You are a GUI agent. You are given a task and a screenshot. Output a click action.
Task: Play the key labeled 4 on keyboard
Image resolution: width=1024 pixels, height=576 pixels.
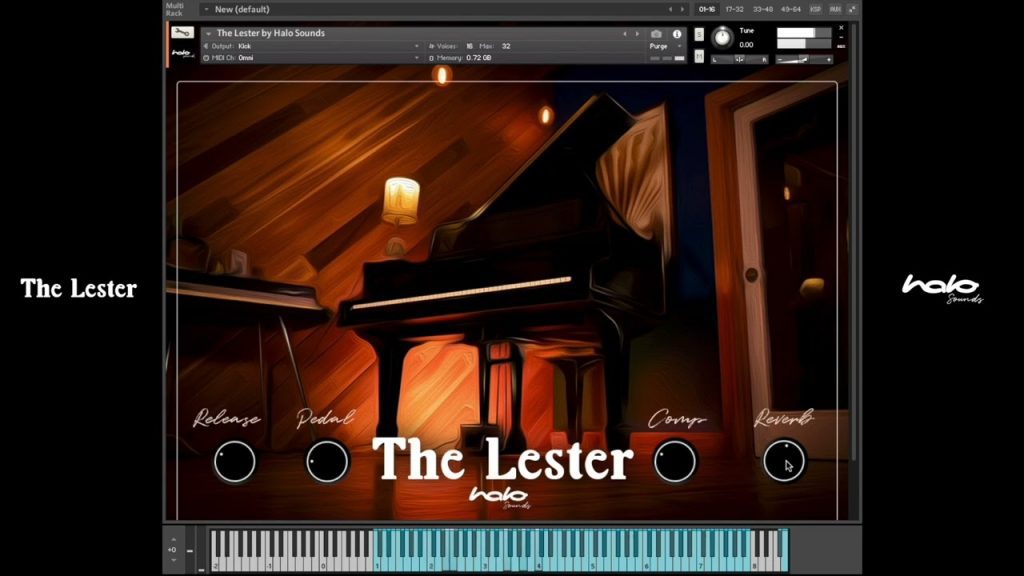[539, 562]
